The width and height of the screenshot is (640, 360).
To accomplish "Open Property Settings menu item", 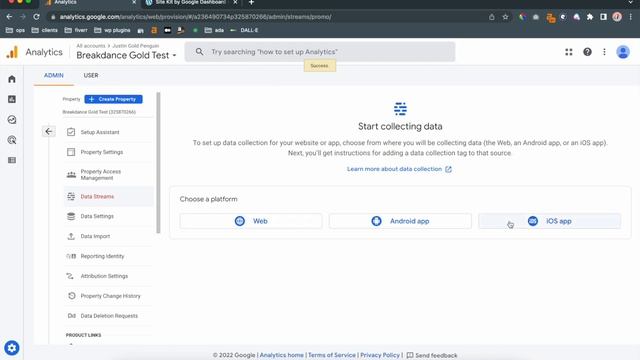I will click(x=109, y=152).
